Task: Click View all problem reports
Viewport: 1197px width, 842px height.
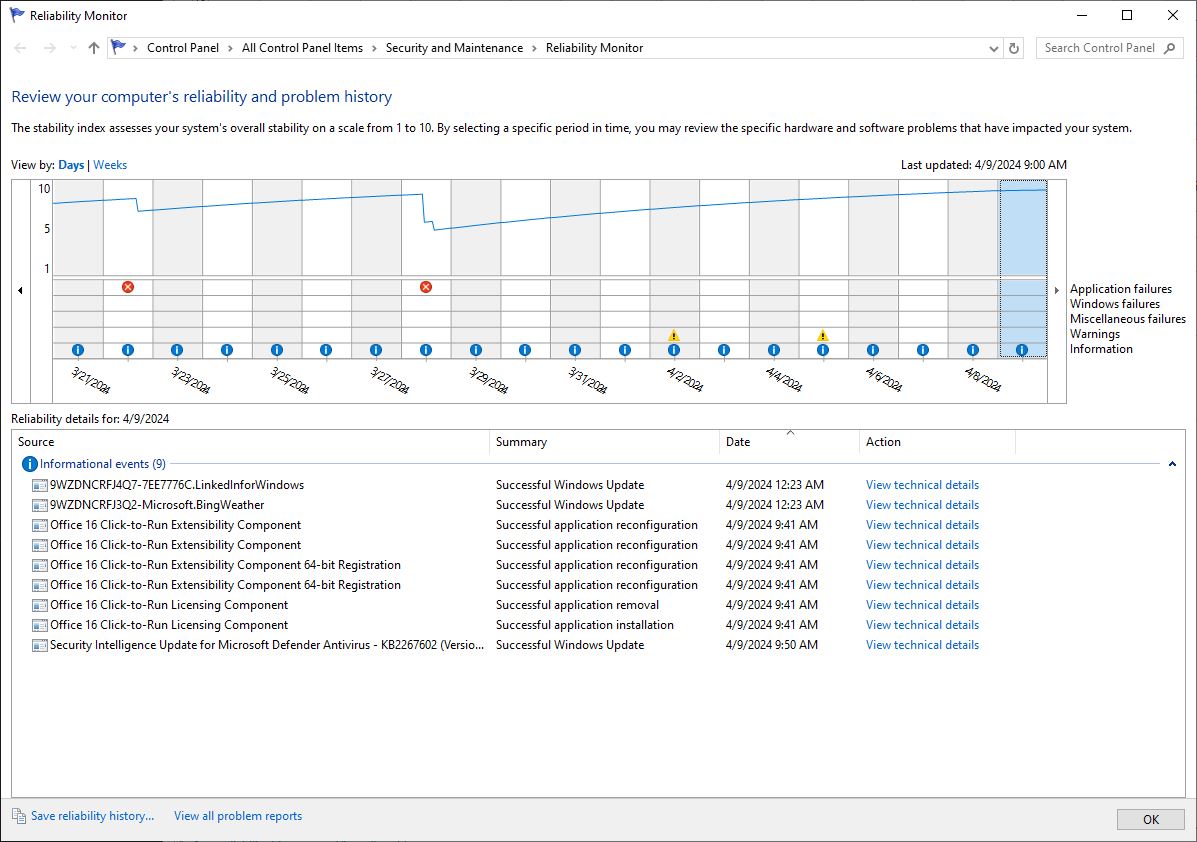Action: click(x=237, y=815)
